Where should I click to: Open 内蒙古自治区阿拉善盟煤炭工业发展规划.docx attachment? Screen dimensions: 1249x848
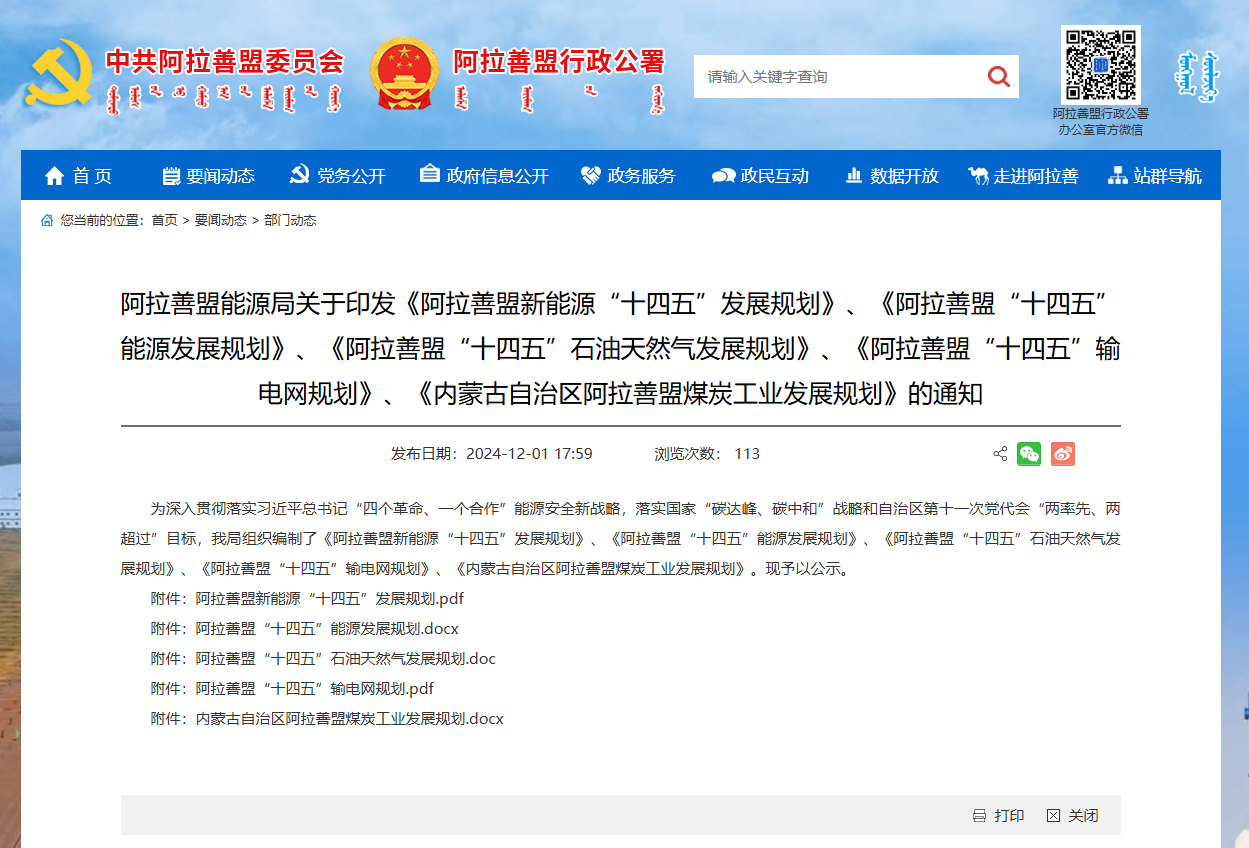(349, 719)
